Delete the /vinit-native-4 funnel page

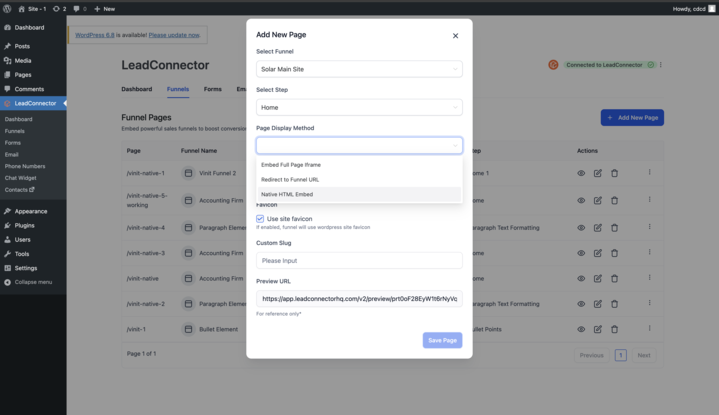(x=614, y=227)
